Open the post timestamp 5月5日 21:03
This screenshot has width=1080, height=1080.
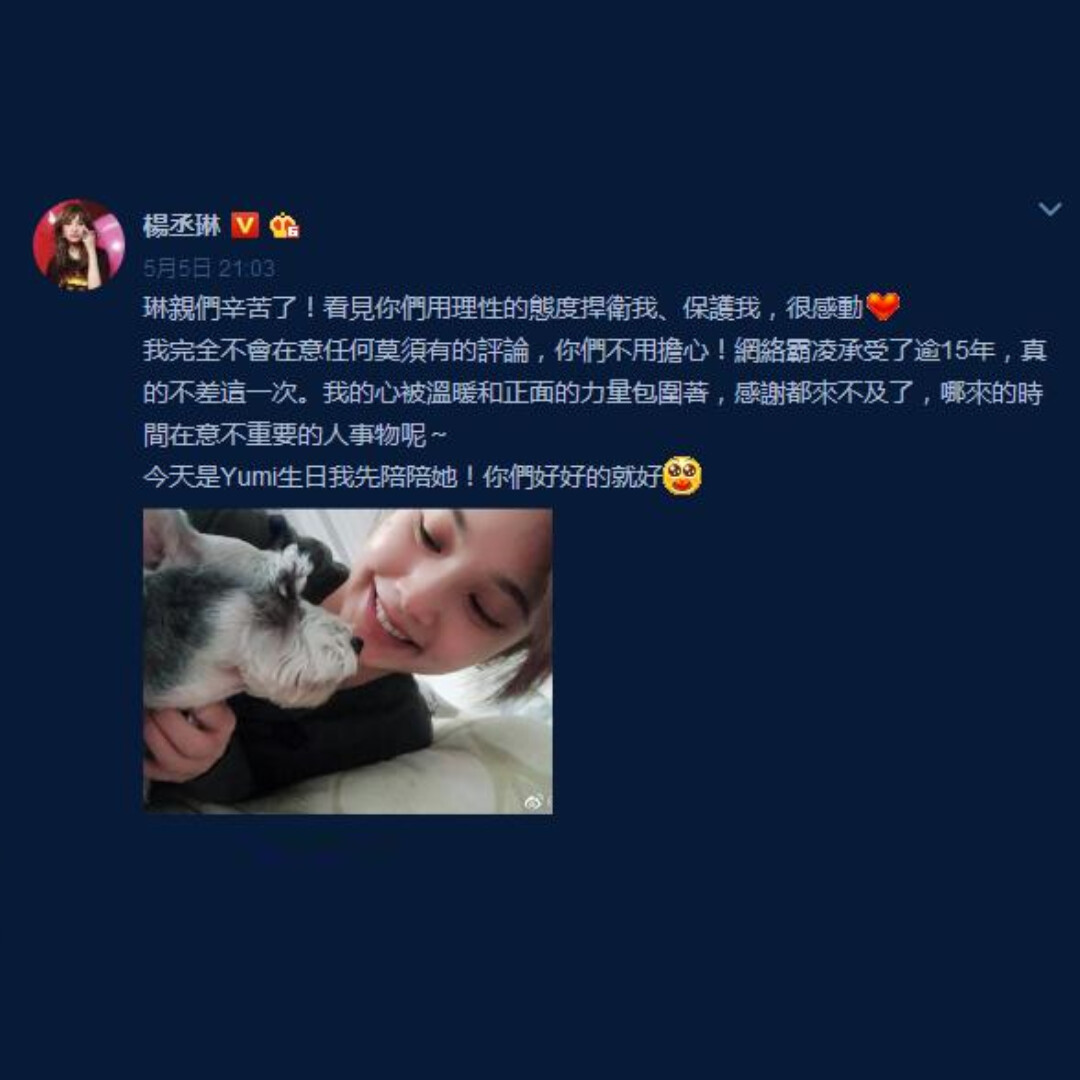[x=209, y=268]
